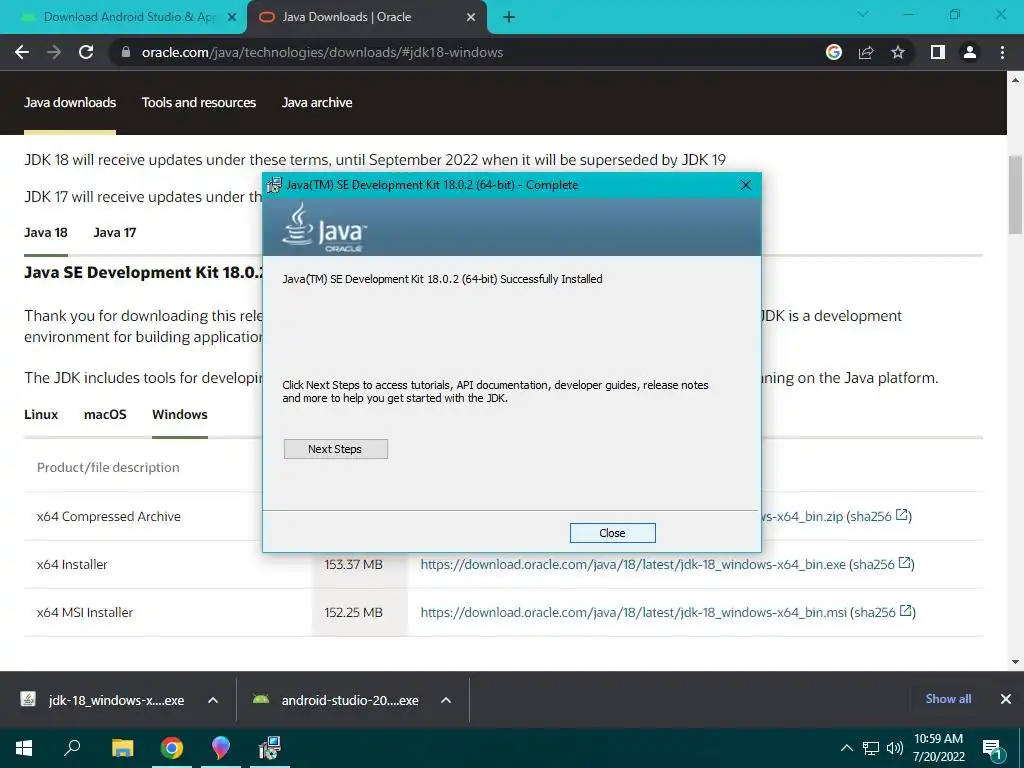Open the Chrome three-dot menu

(x=1002, y=52)
